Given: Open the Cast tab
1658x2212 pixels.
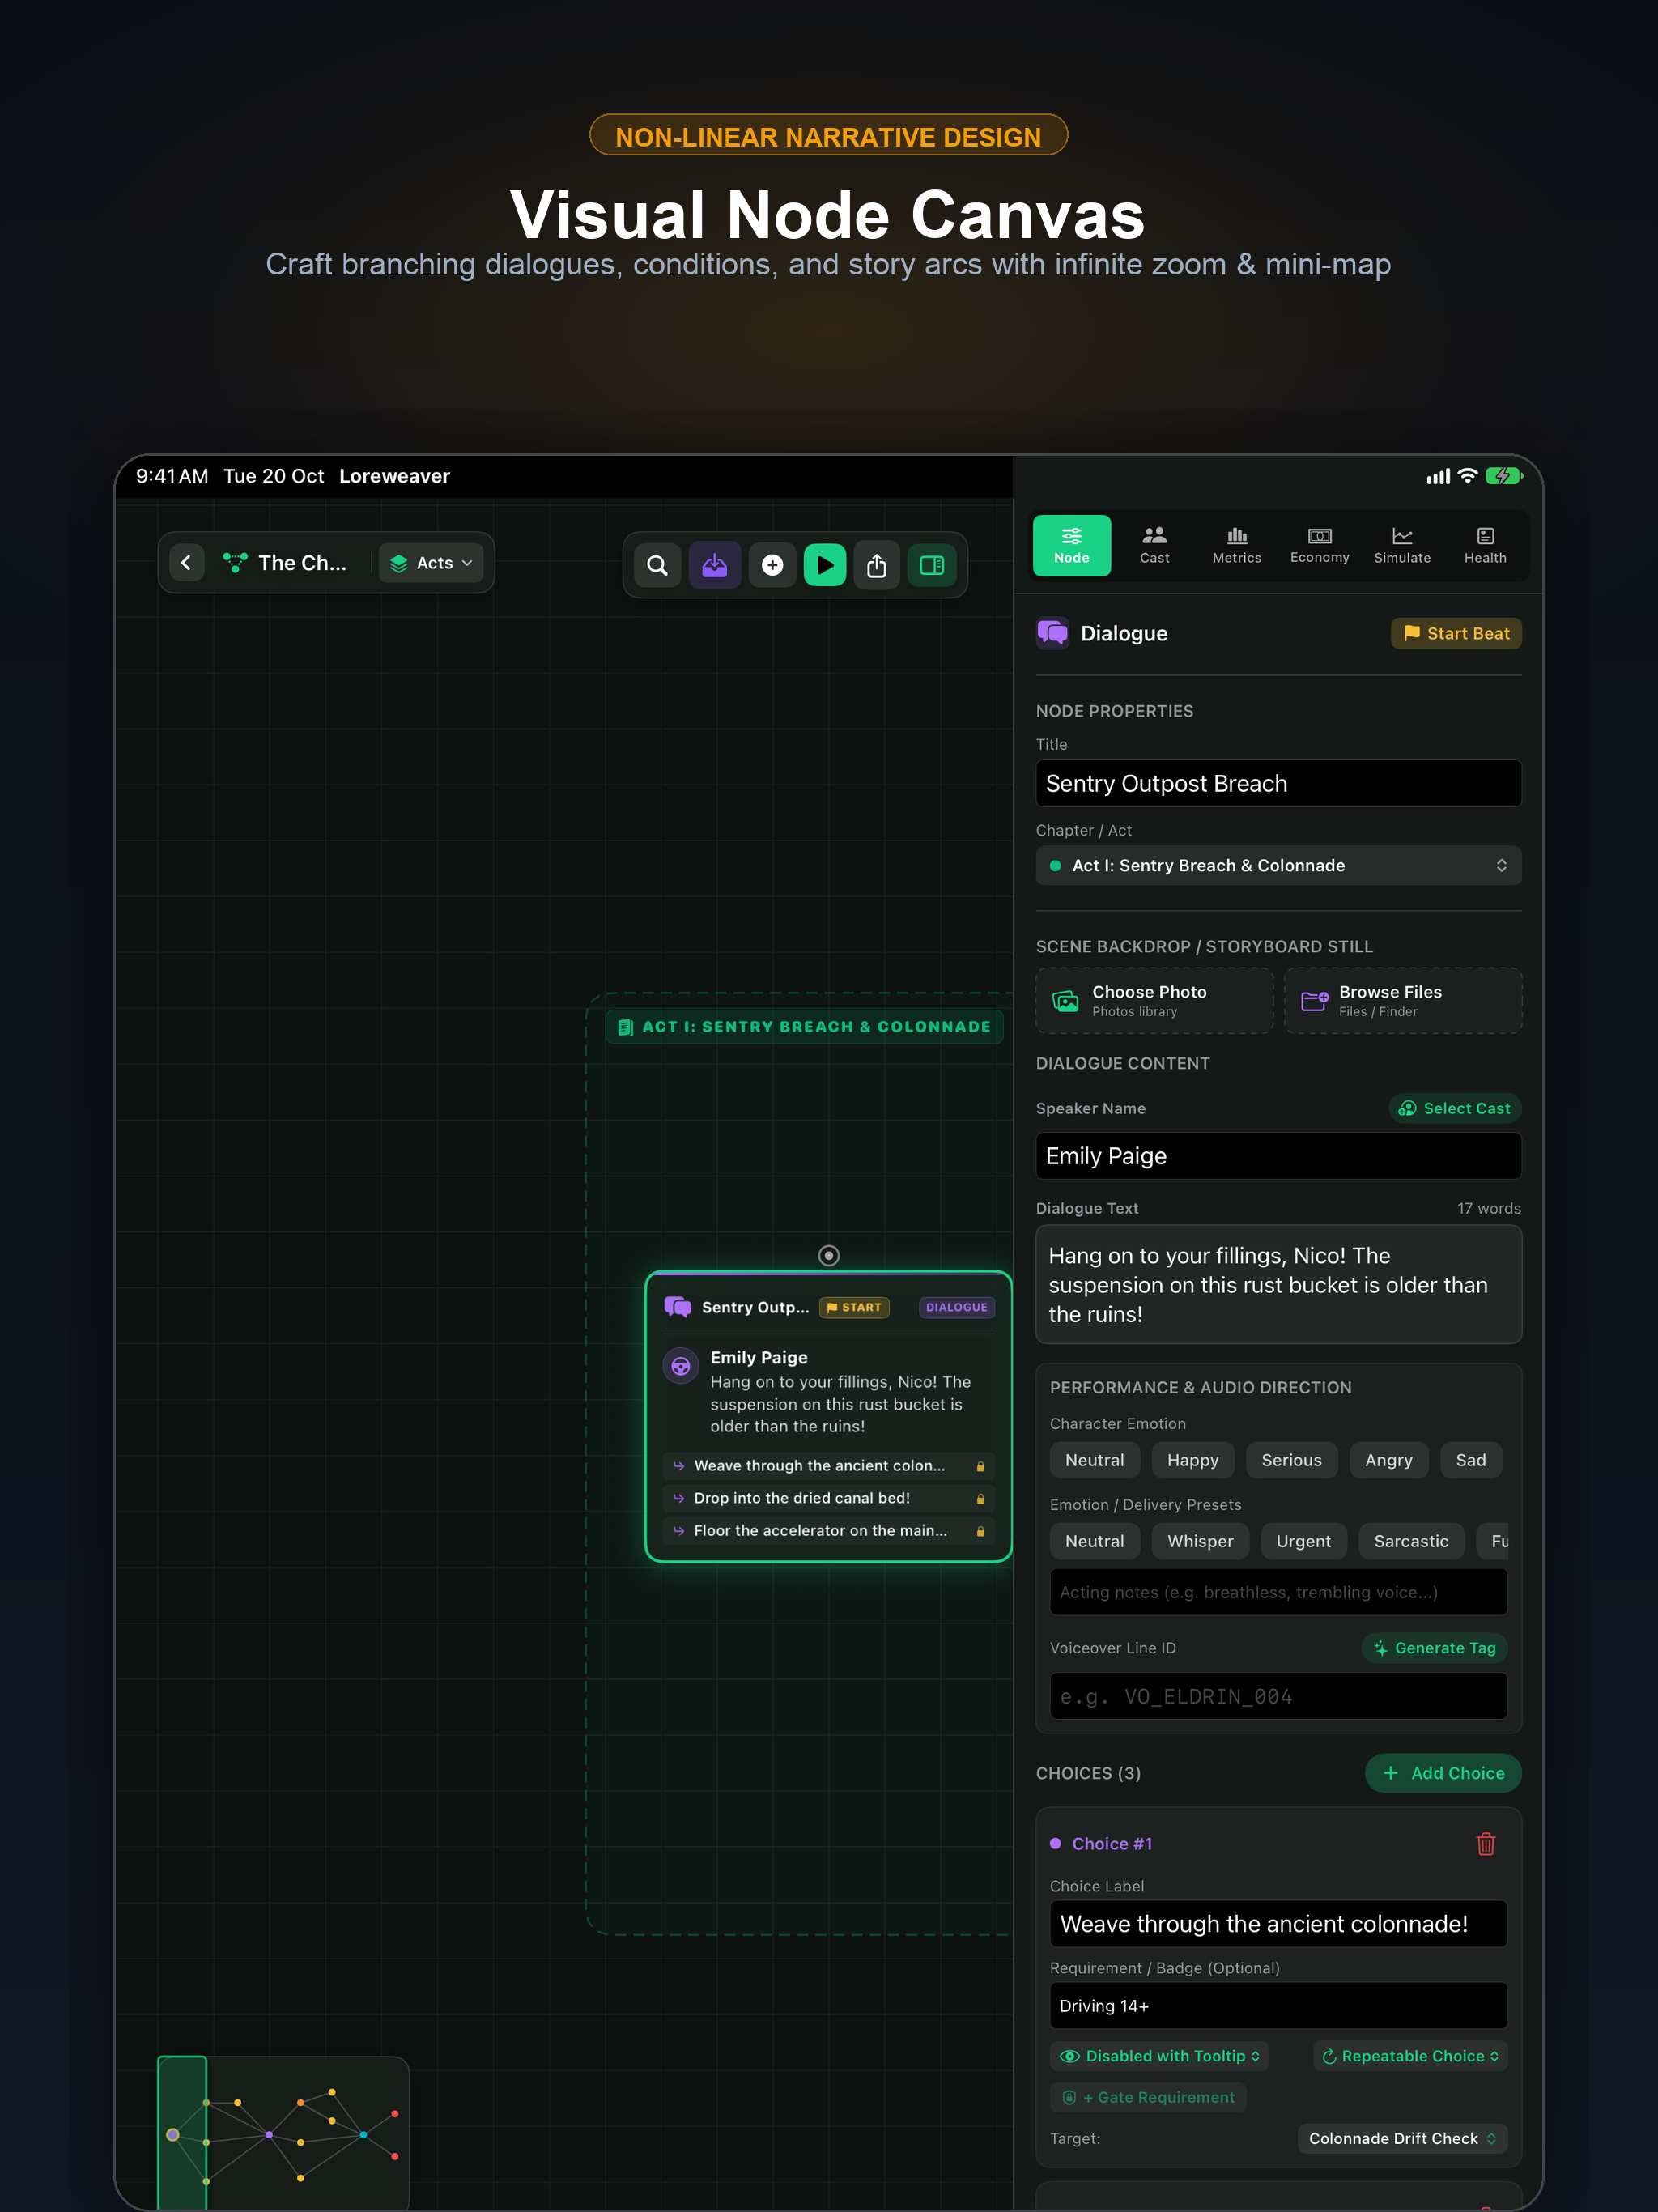Looking at the screenshot, I should (1155, 545).
